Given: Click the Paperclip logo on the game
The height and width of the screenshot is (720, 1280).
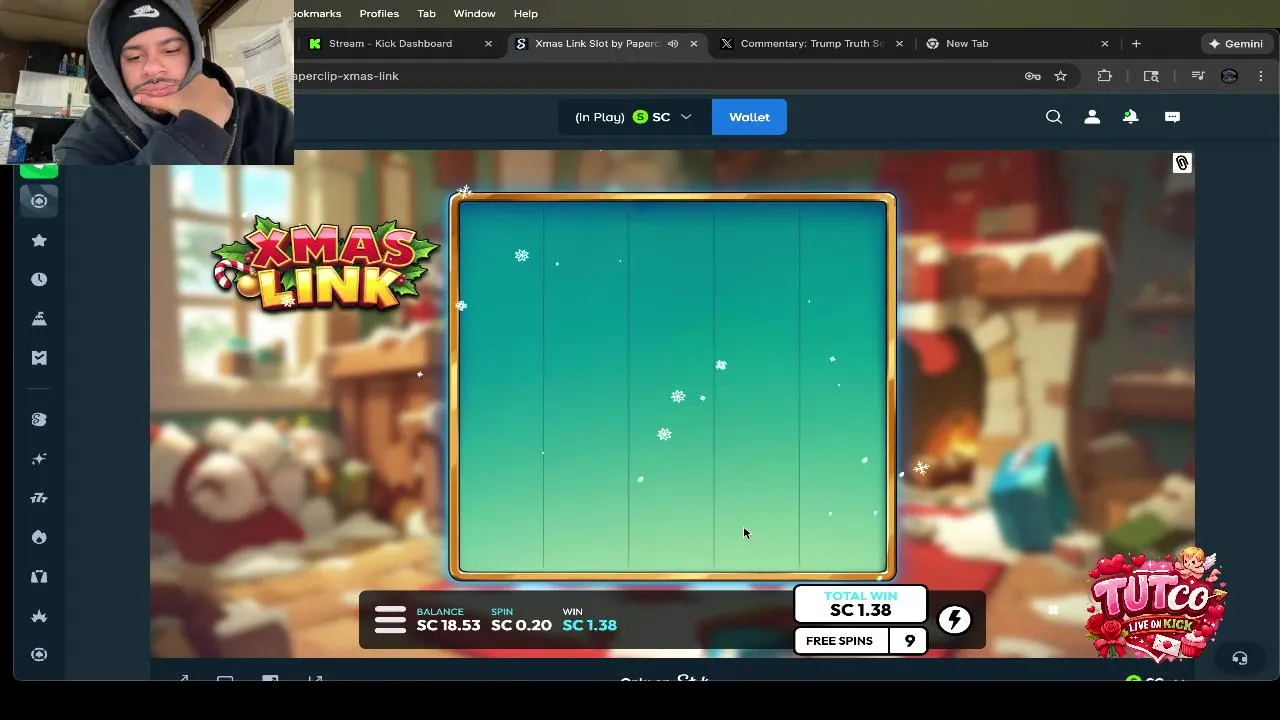Looking at the screenshot, I should point(1182,163).
